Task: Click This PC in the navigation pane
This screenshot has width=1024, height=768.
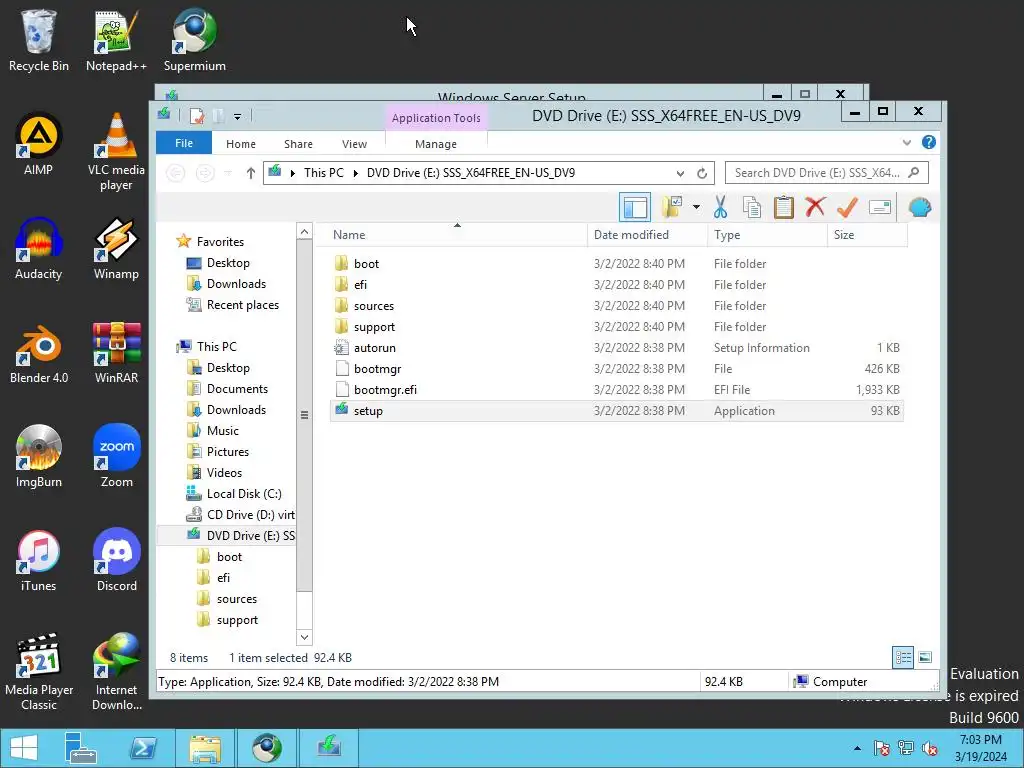Action: click(216, 347)
